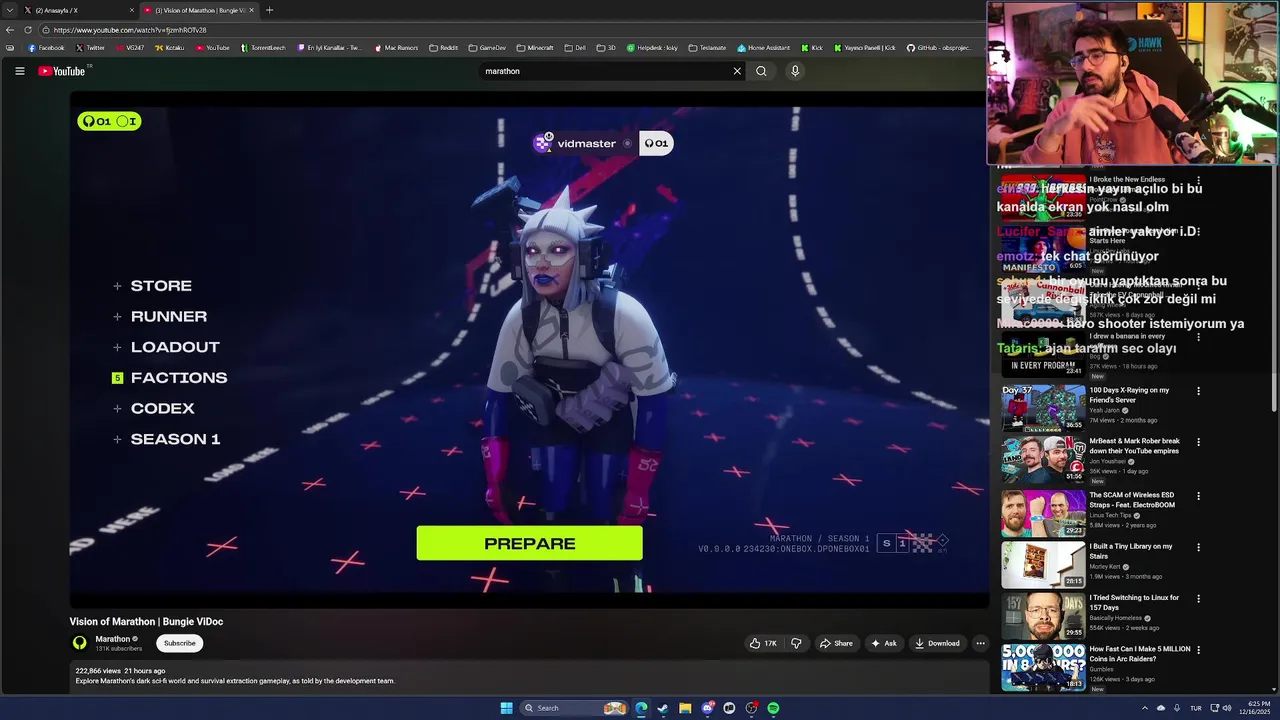Viewport: 1280px width, 720px height.
Task: Share the Vision of Marathon video
Action: pyautogui.click(x=836, y=643)
